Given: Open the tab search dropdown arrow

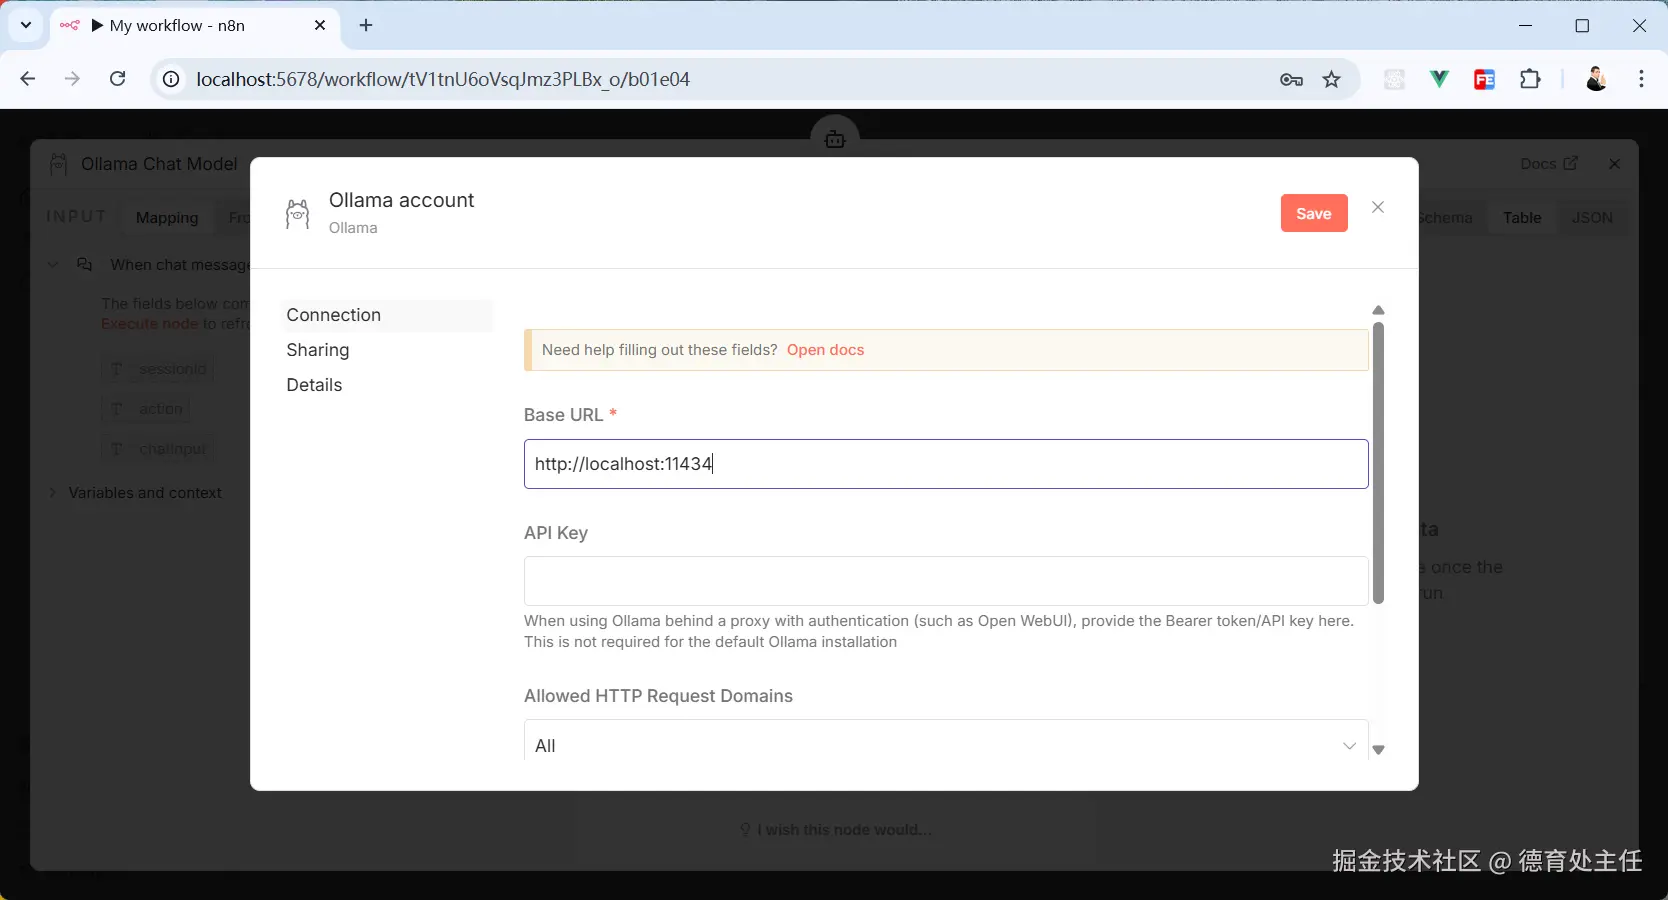Looking at the screenshot, I should pos(25,25).
